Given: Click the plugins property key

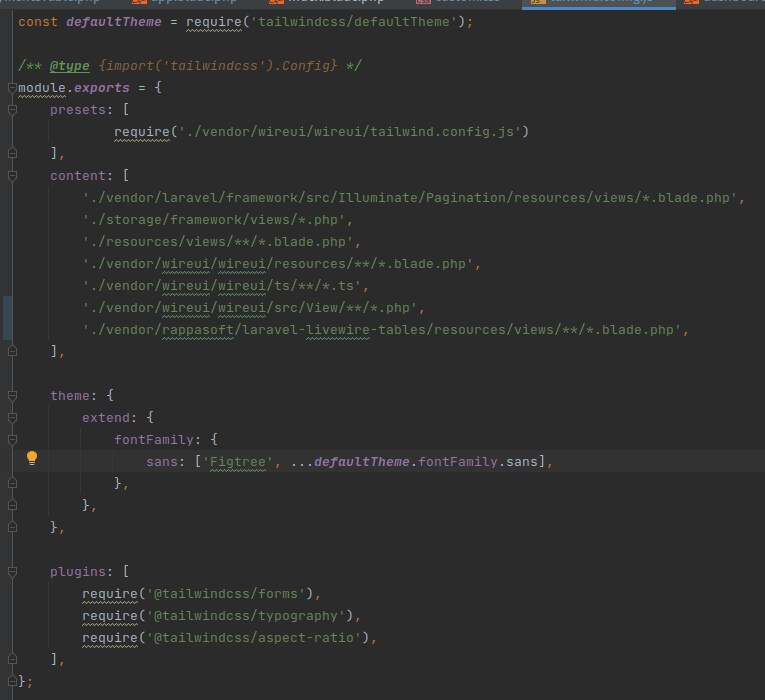Looking at the screenshot, I should [78, 572].
